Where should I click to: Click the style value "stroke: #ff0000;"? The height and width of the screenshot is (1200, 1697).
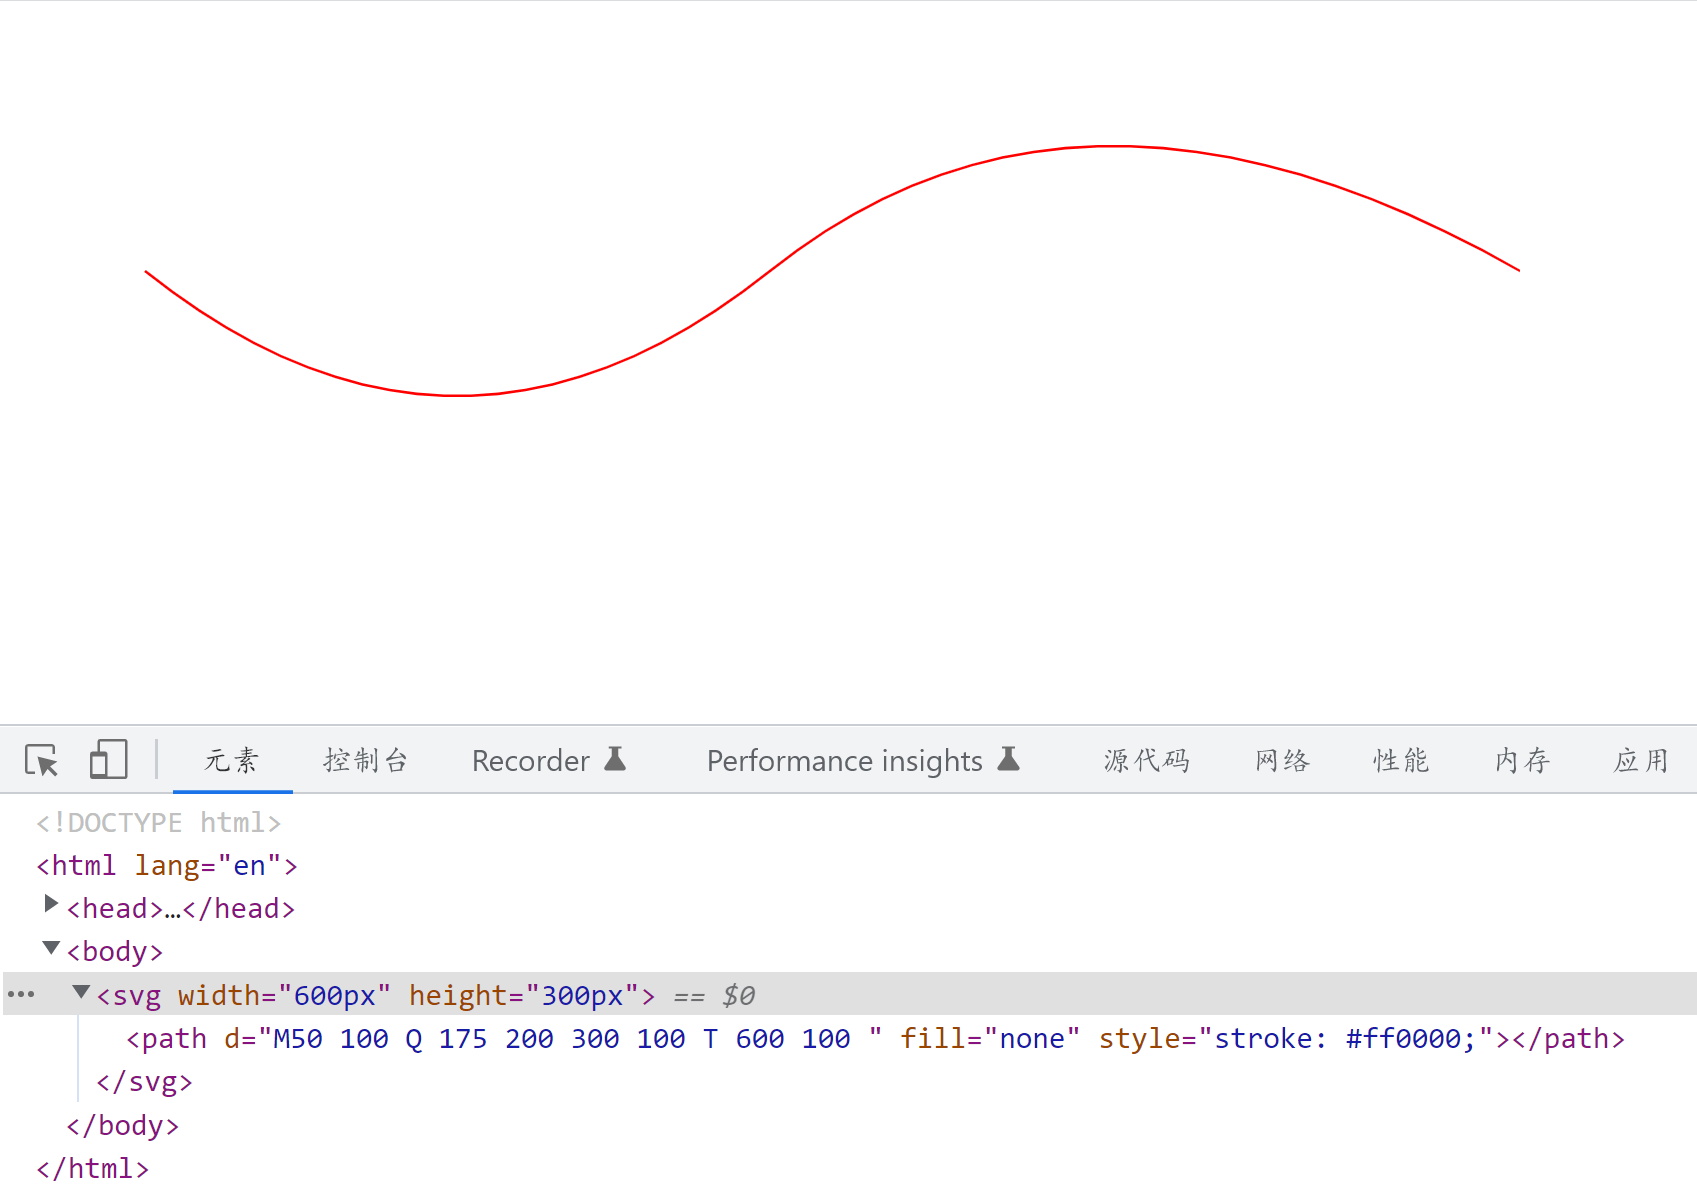coord(1345,1039)
